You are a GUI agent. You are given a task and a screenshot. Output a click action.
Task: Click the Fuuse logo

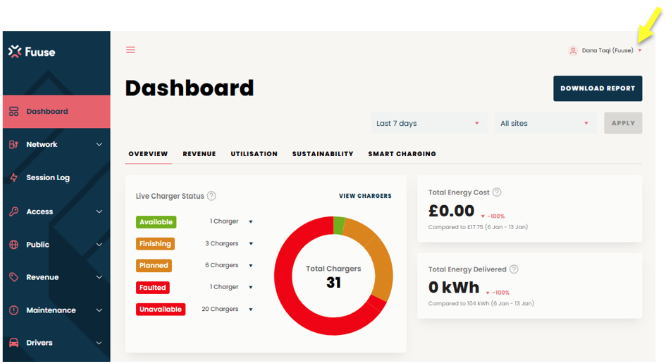coord(32,52)
